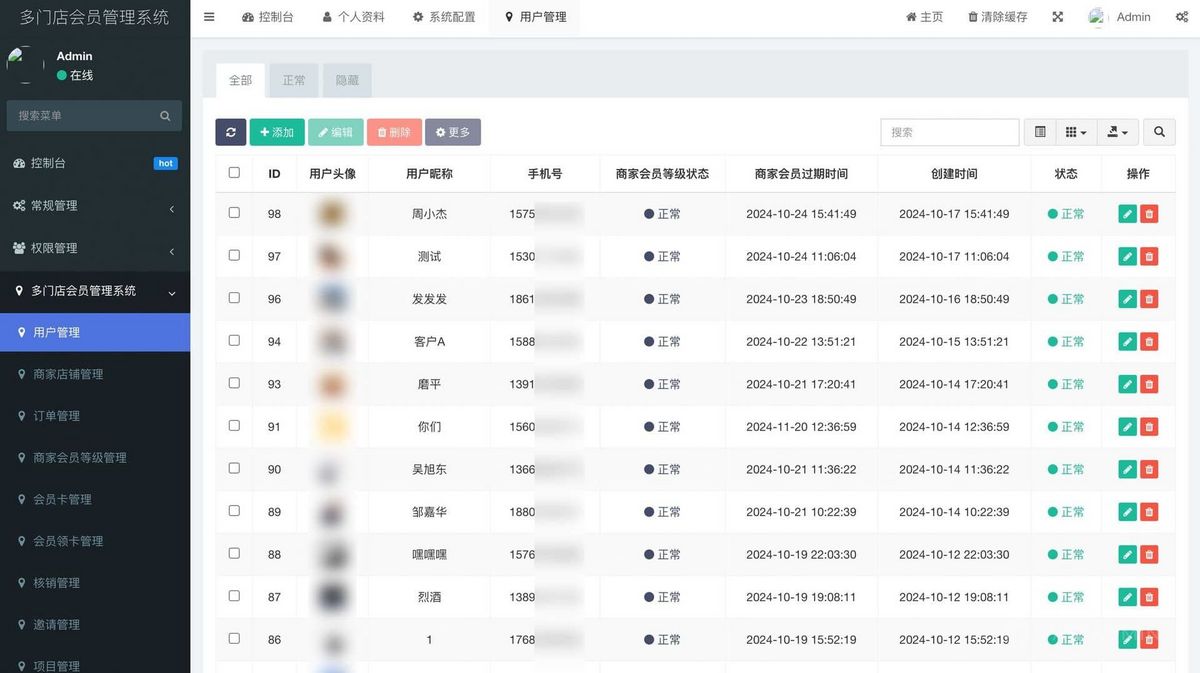Click the clear cache (清除缓存) icon

[995, 16]
